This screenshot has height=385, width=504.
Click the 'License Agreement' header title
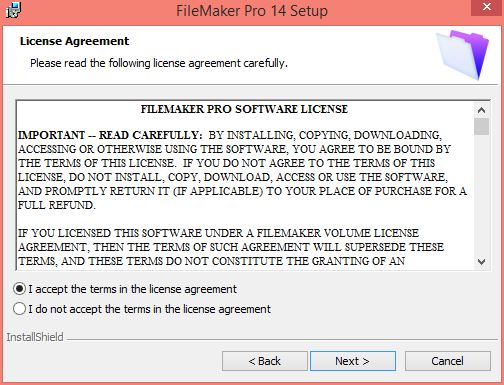(74, 41)
